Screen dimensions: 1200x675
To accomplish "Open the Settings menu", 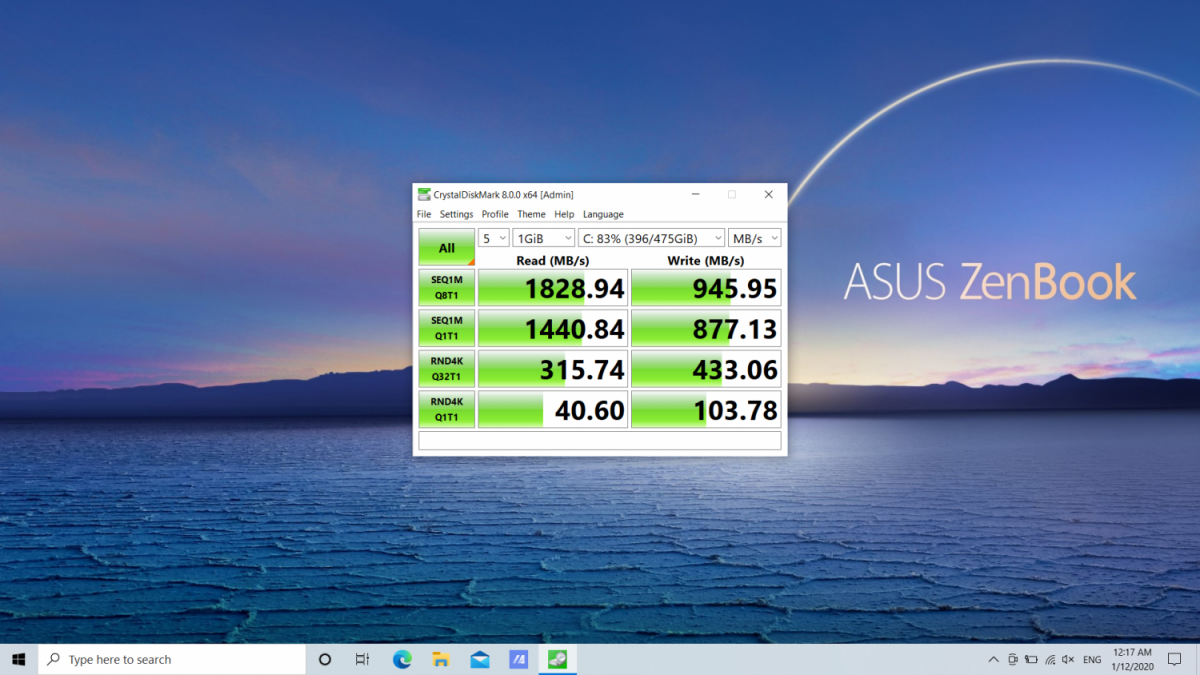I will coord(456,214).
